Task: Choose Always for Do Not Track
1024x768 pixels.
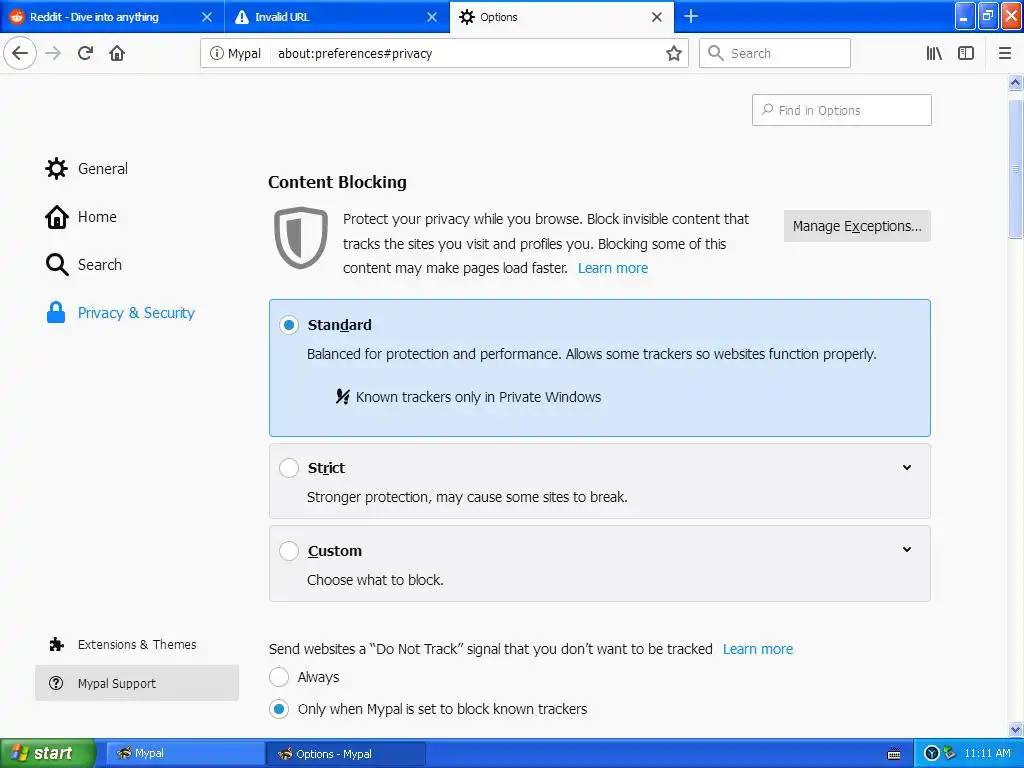Action: click(279, 677)
